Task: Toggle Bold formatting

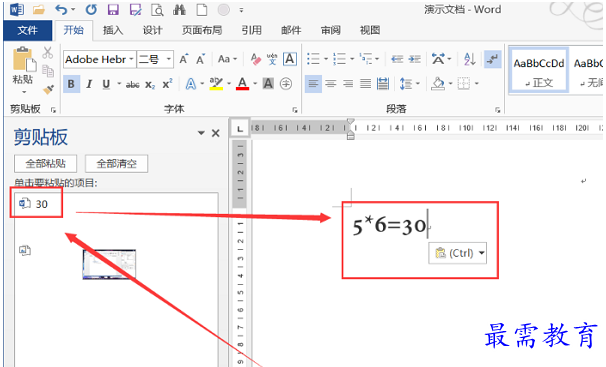Action: point(71,84)
